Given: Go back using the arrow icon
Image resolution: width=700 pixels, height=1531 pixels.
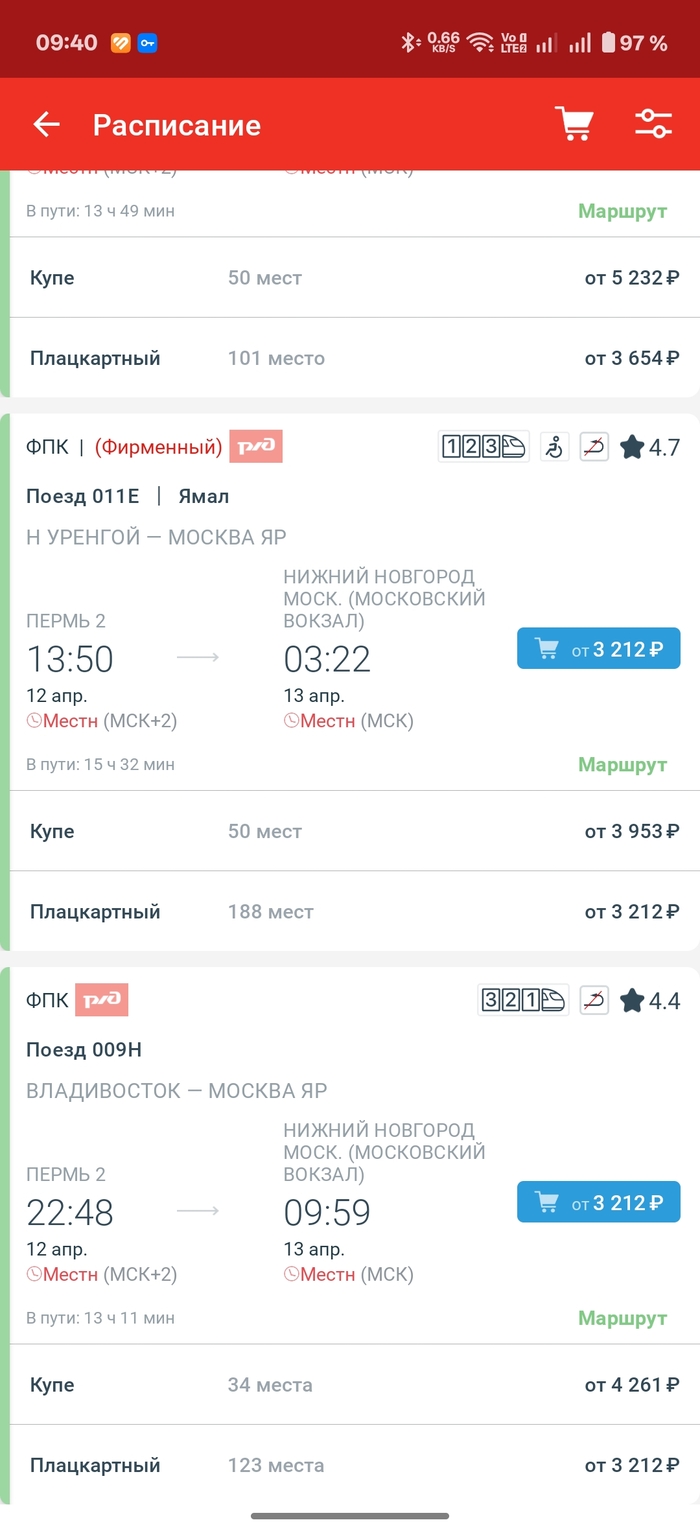Looking at the screenshot, I should [47, 125].
